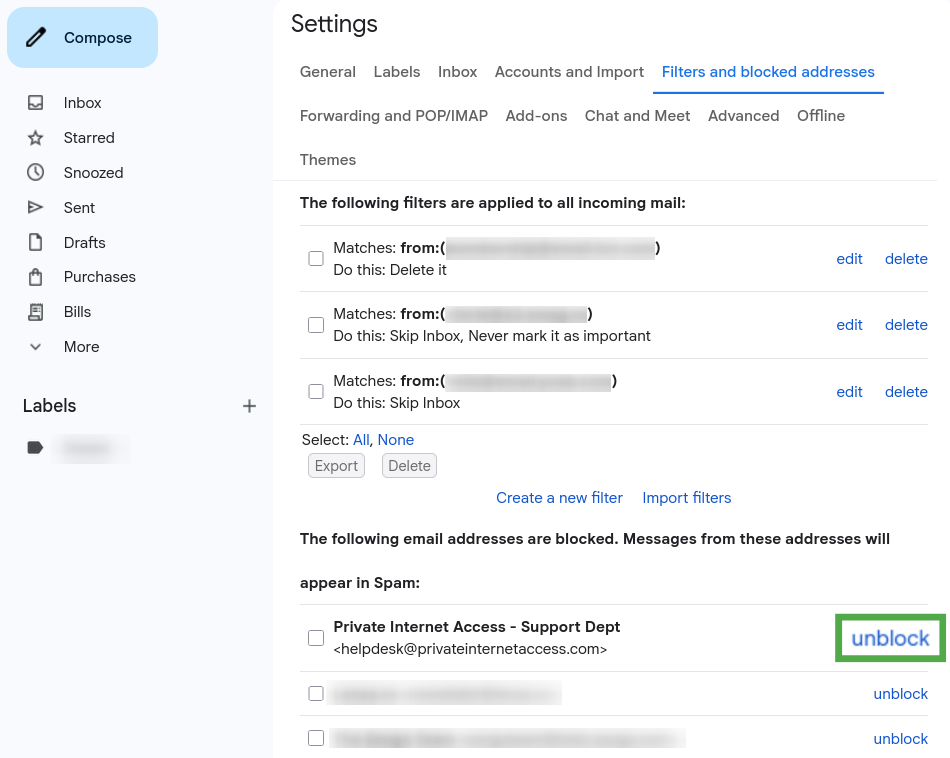The height and width of the screenshot is (758, 950).
Task: Click the Bills receipt icon
Action: (36, 312)
